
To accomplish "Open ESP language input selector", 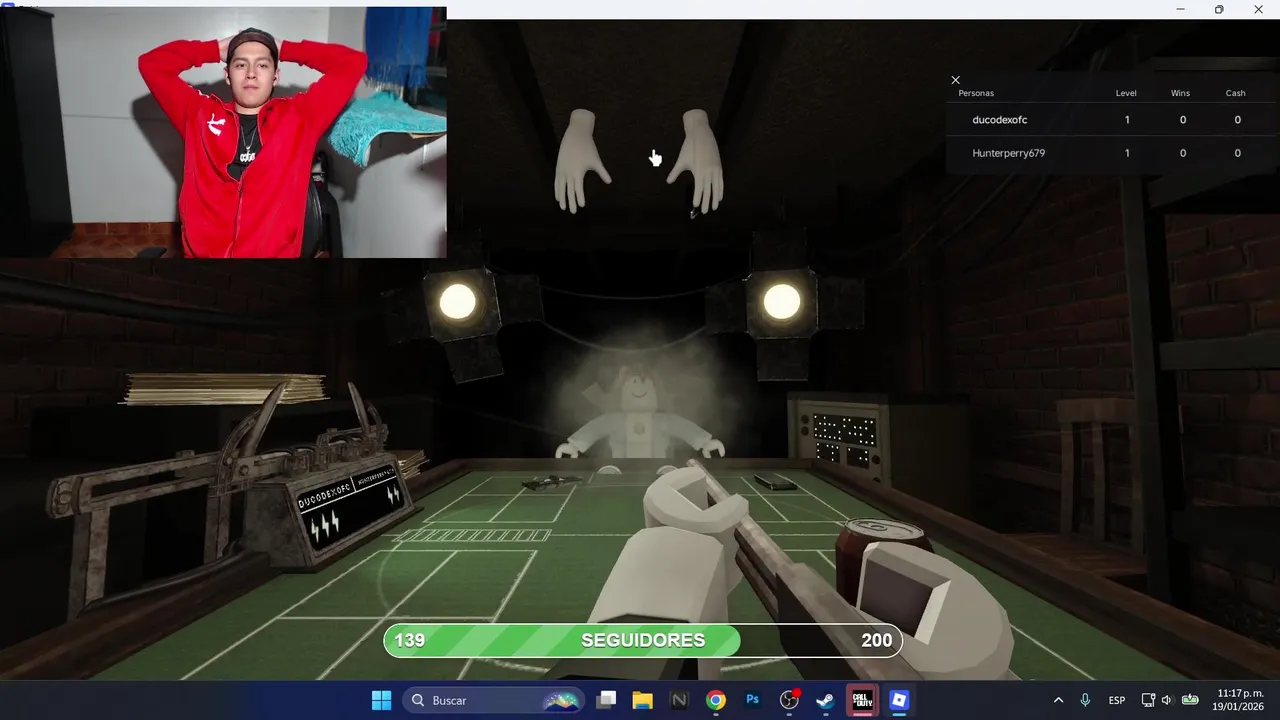I will (x=1117, y=700).
